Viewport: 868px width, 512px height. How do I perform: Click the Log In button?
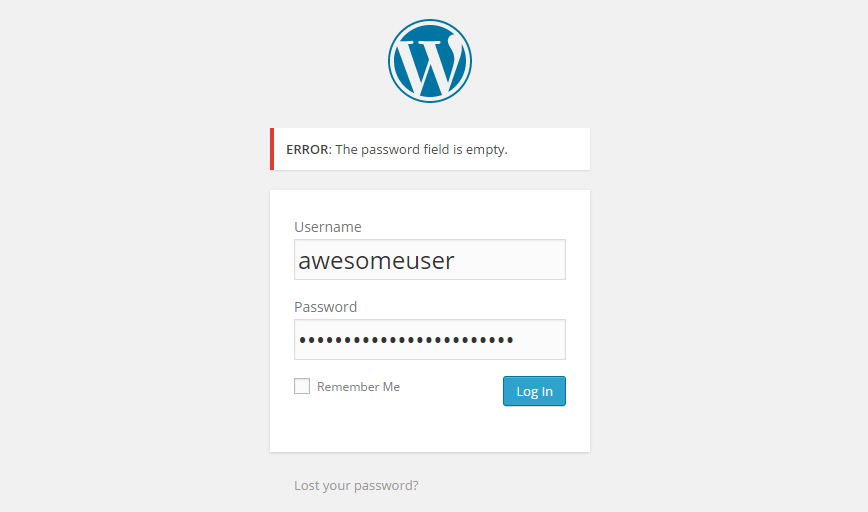[x=534, y=391]
